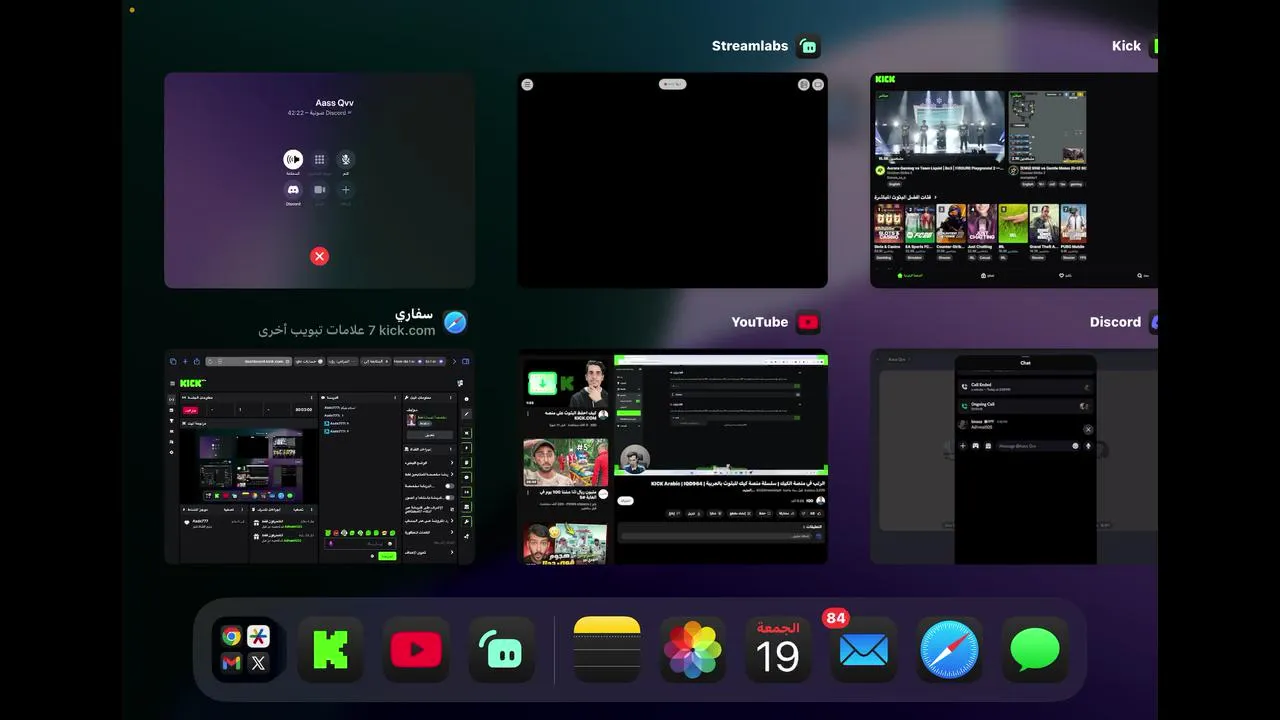Viewport: 1280px width, 720px height.
Task: Switch to the black Streamlabs window card
Action: click(x=672, y=180)
